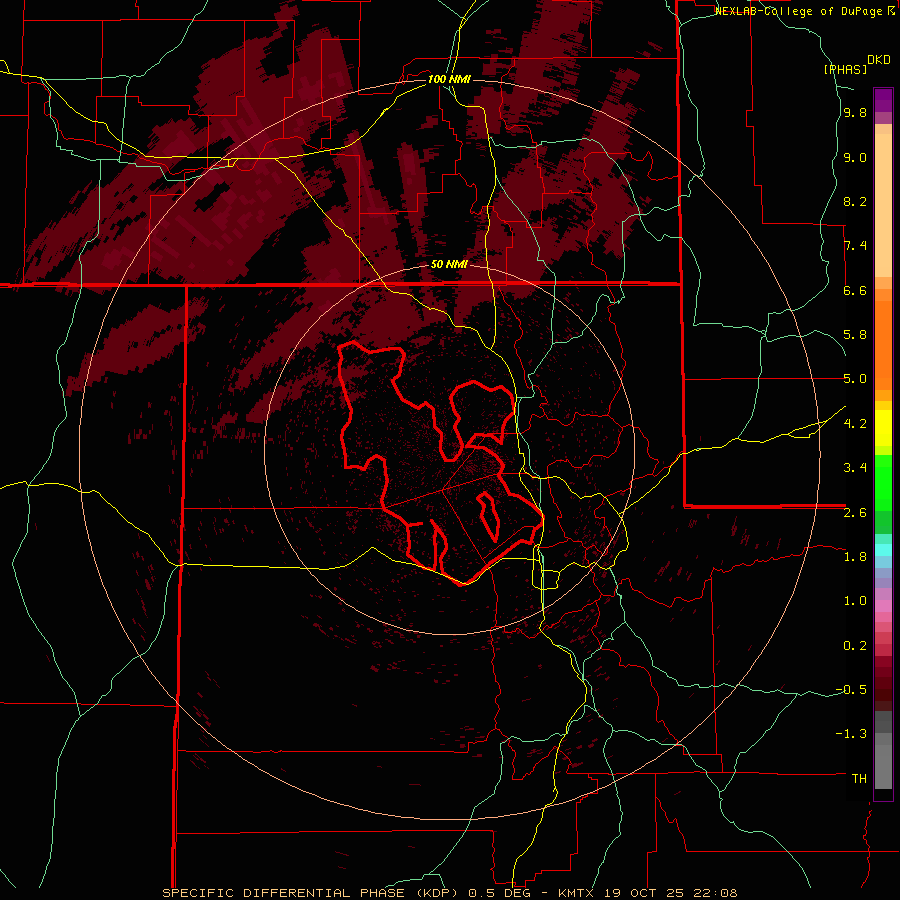This screenshot has height=900, width=900.
Task: Click the 1.8 value on color scale
Action: point(855,557)
